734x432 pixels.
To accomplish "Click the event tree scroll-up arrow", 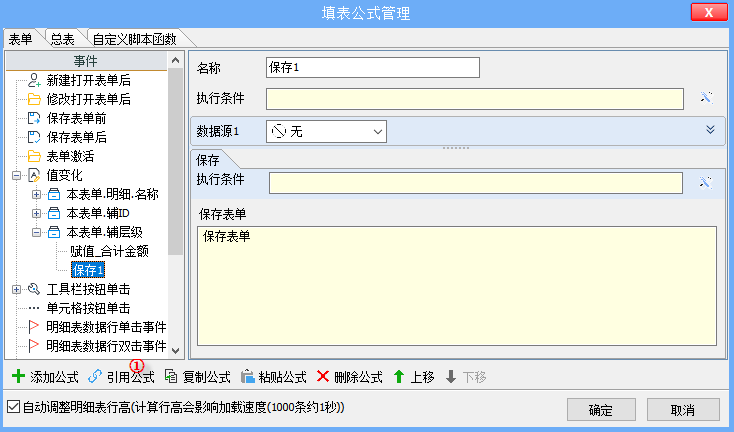I will [176, 60].
